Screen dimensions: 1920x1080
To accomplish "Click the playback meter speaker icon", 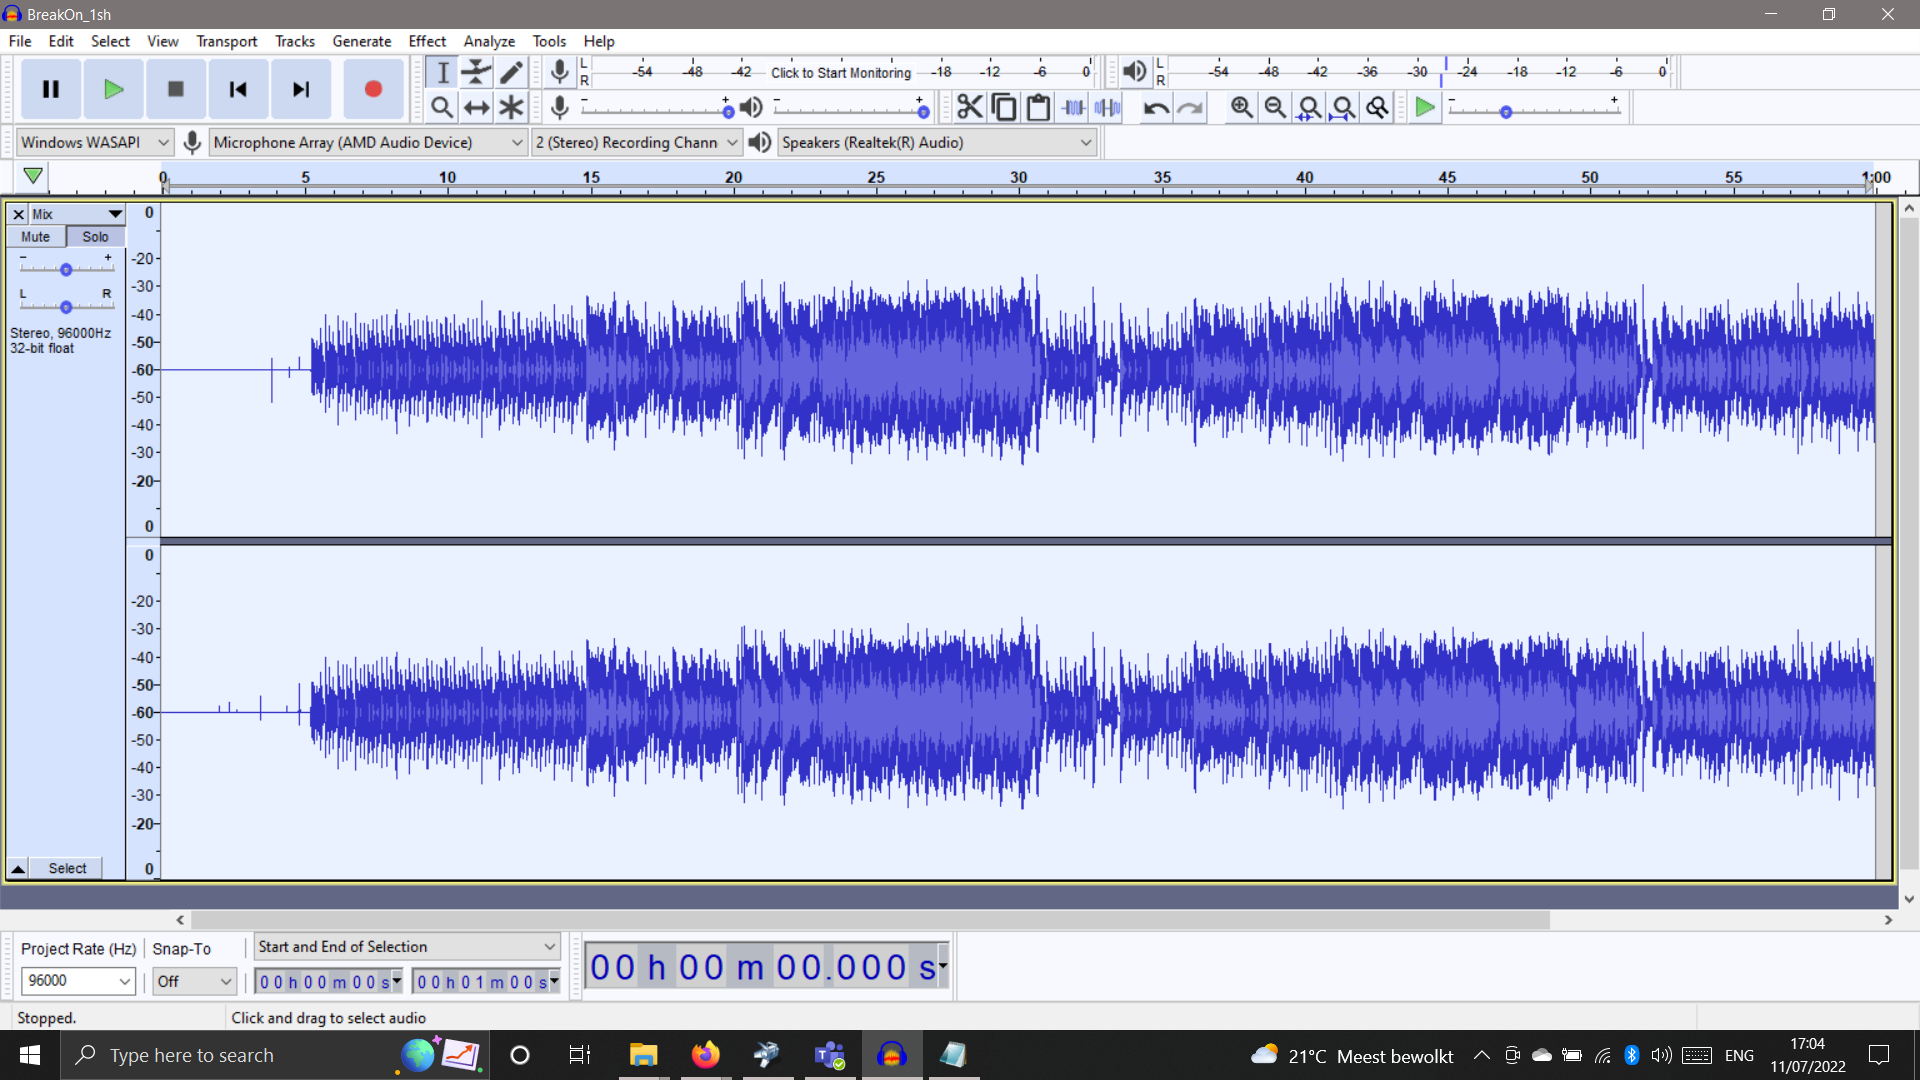I will [1134, 71].
